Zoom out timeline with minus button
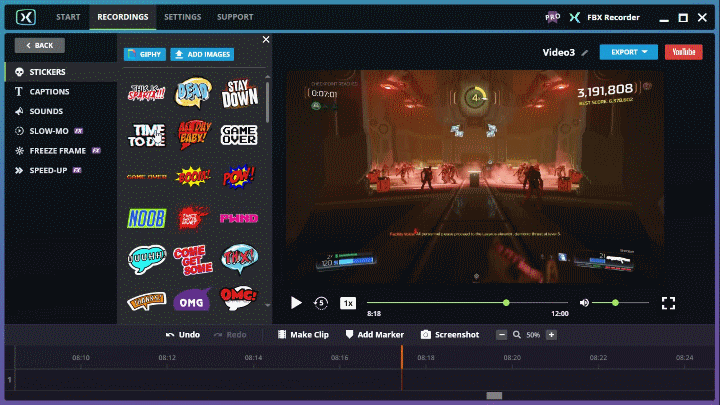This screenshot has width=720, height=405. (x=501, y=335)
